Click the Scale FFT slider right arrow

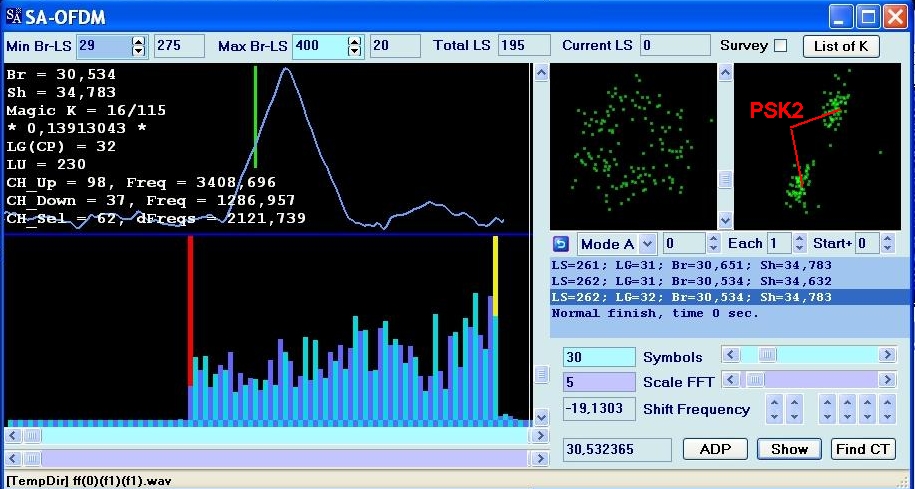[888, 380]
